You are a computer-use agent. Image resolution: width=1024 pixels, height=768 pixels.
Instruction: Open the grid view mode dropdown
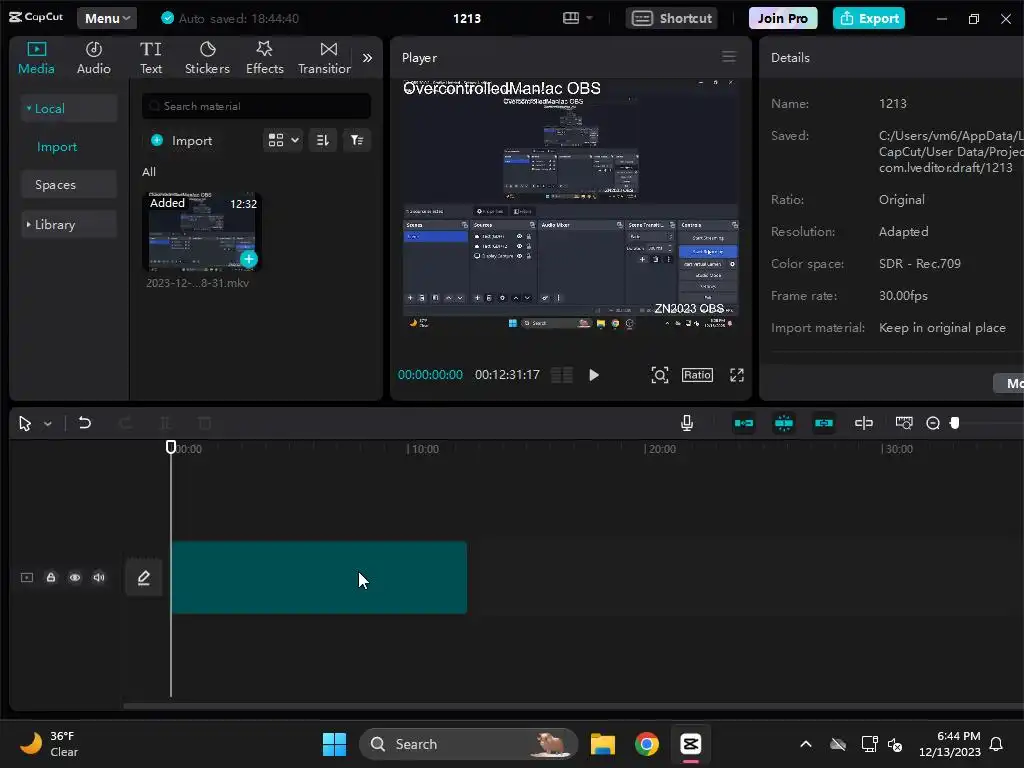click(x=283, y=140)
